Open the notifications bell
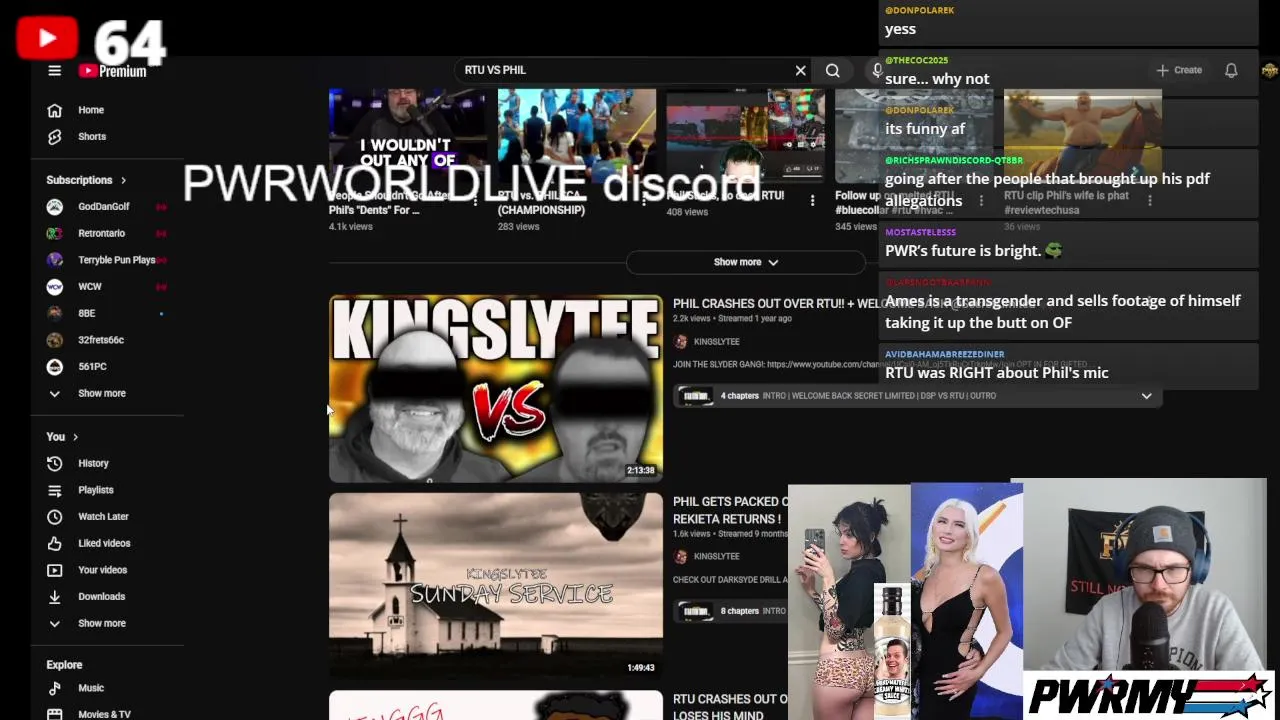The image size is (1280, 720). tap(1231, 70)
